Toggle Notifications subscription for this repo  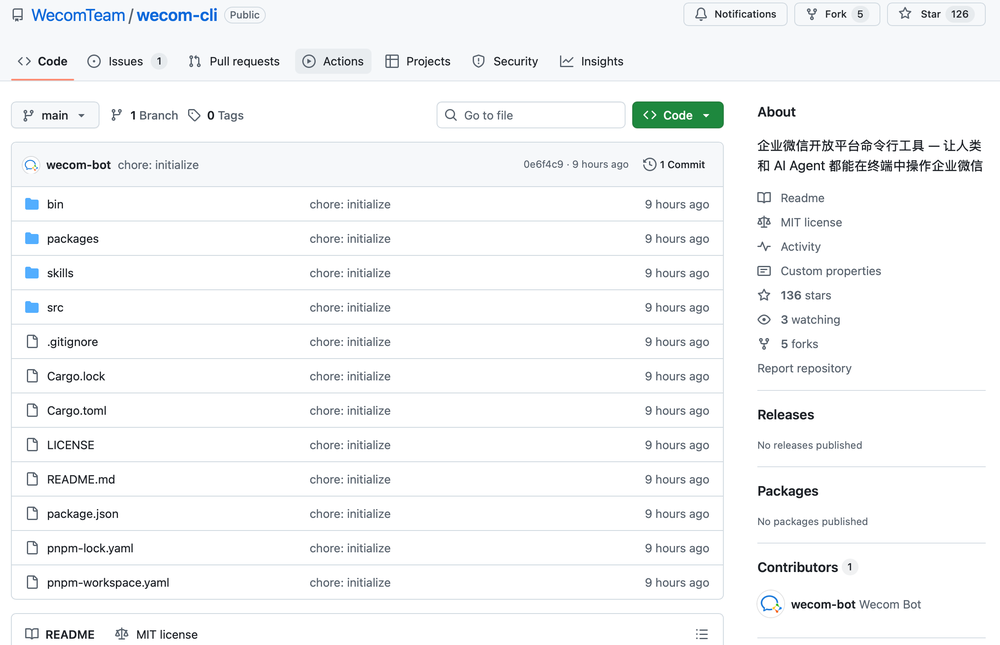click(735, 14)
